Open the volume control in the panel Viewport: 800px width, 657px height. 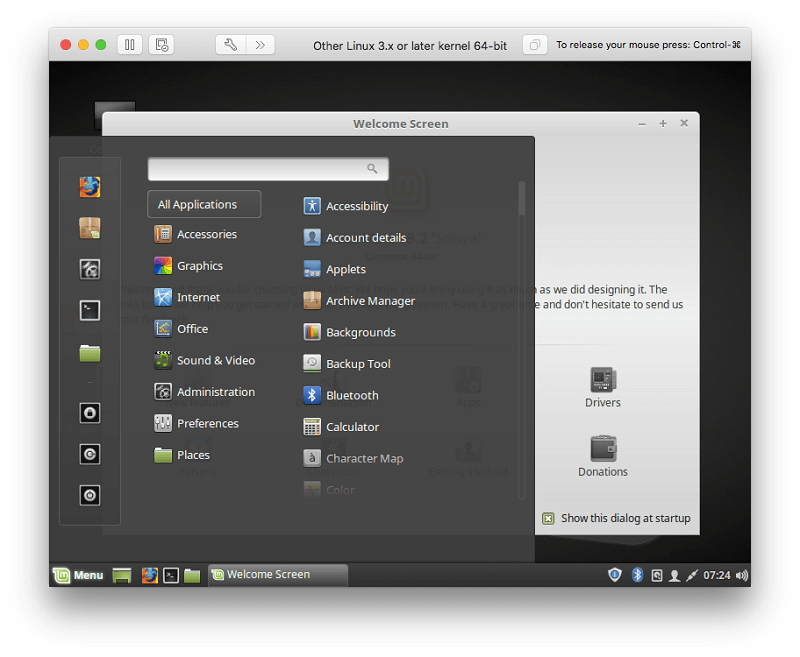click(x=742, y=575)
